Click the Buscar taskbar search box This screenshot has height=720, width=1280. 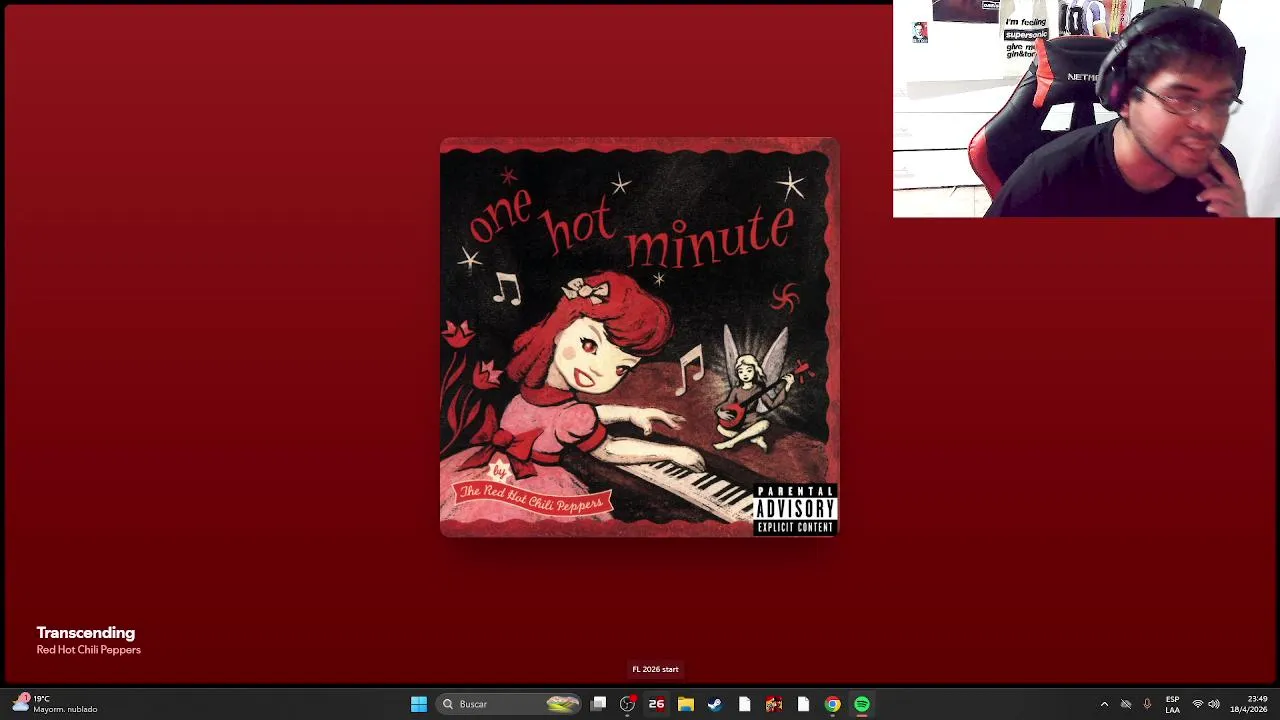point(510,704)
